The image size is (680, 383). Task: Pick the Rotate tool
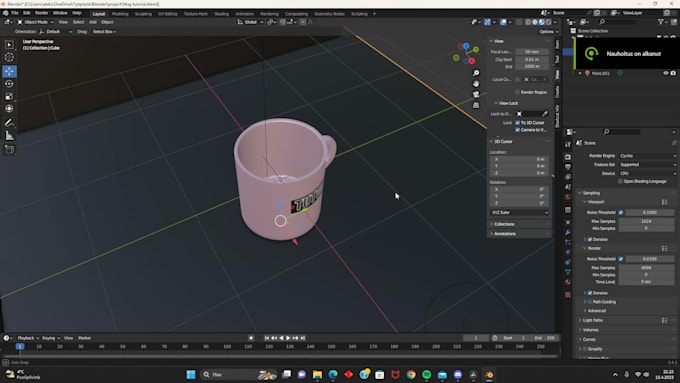9,84
